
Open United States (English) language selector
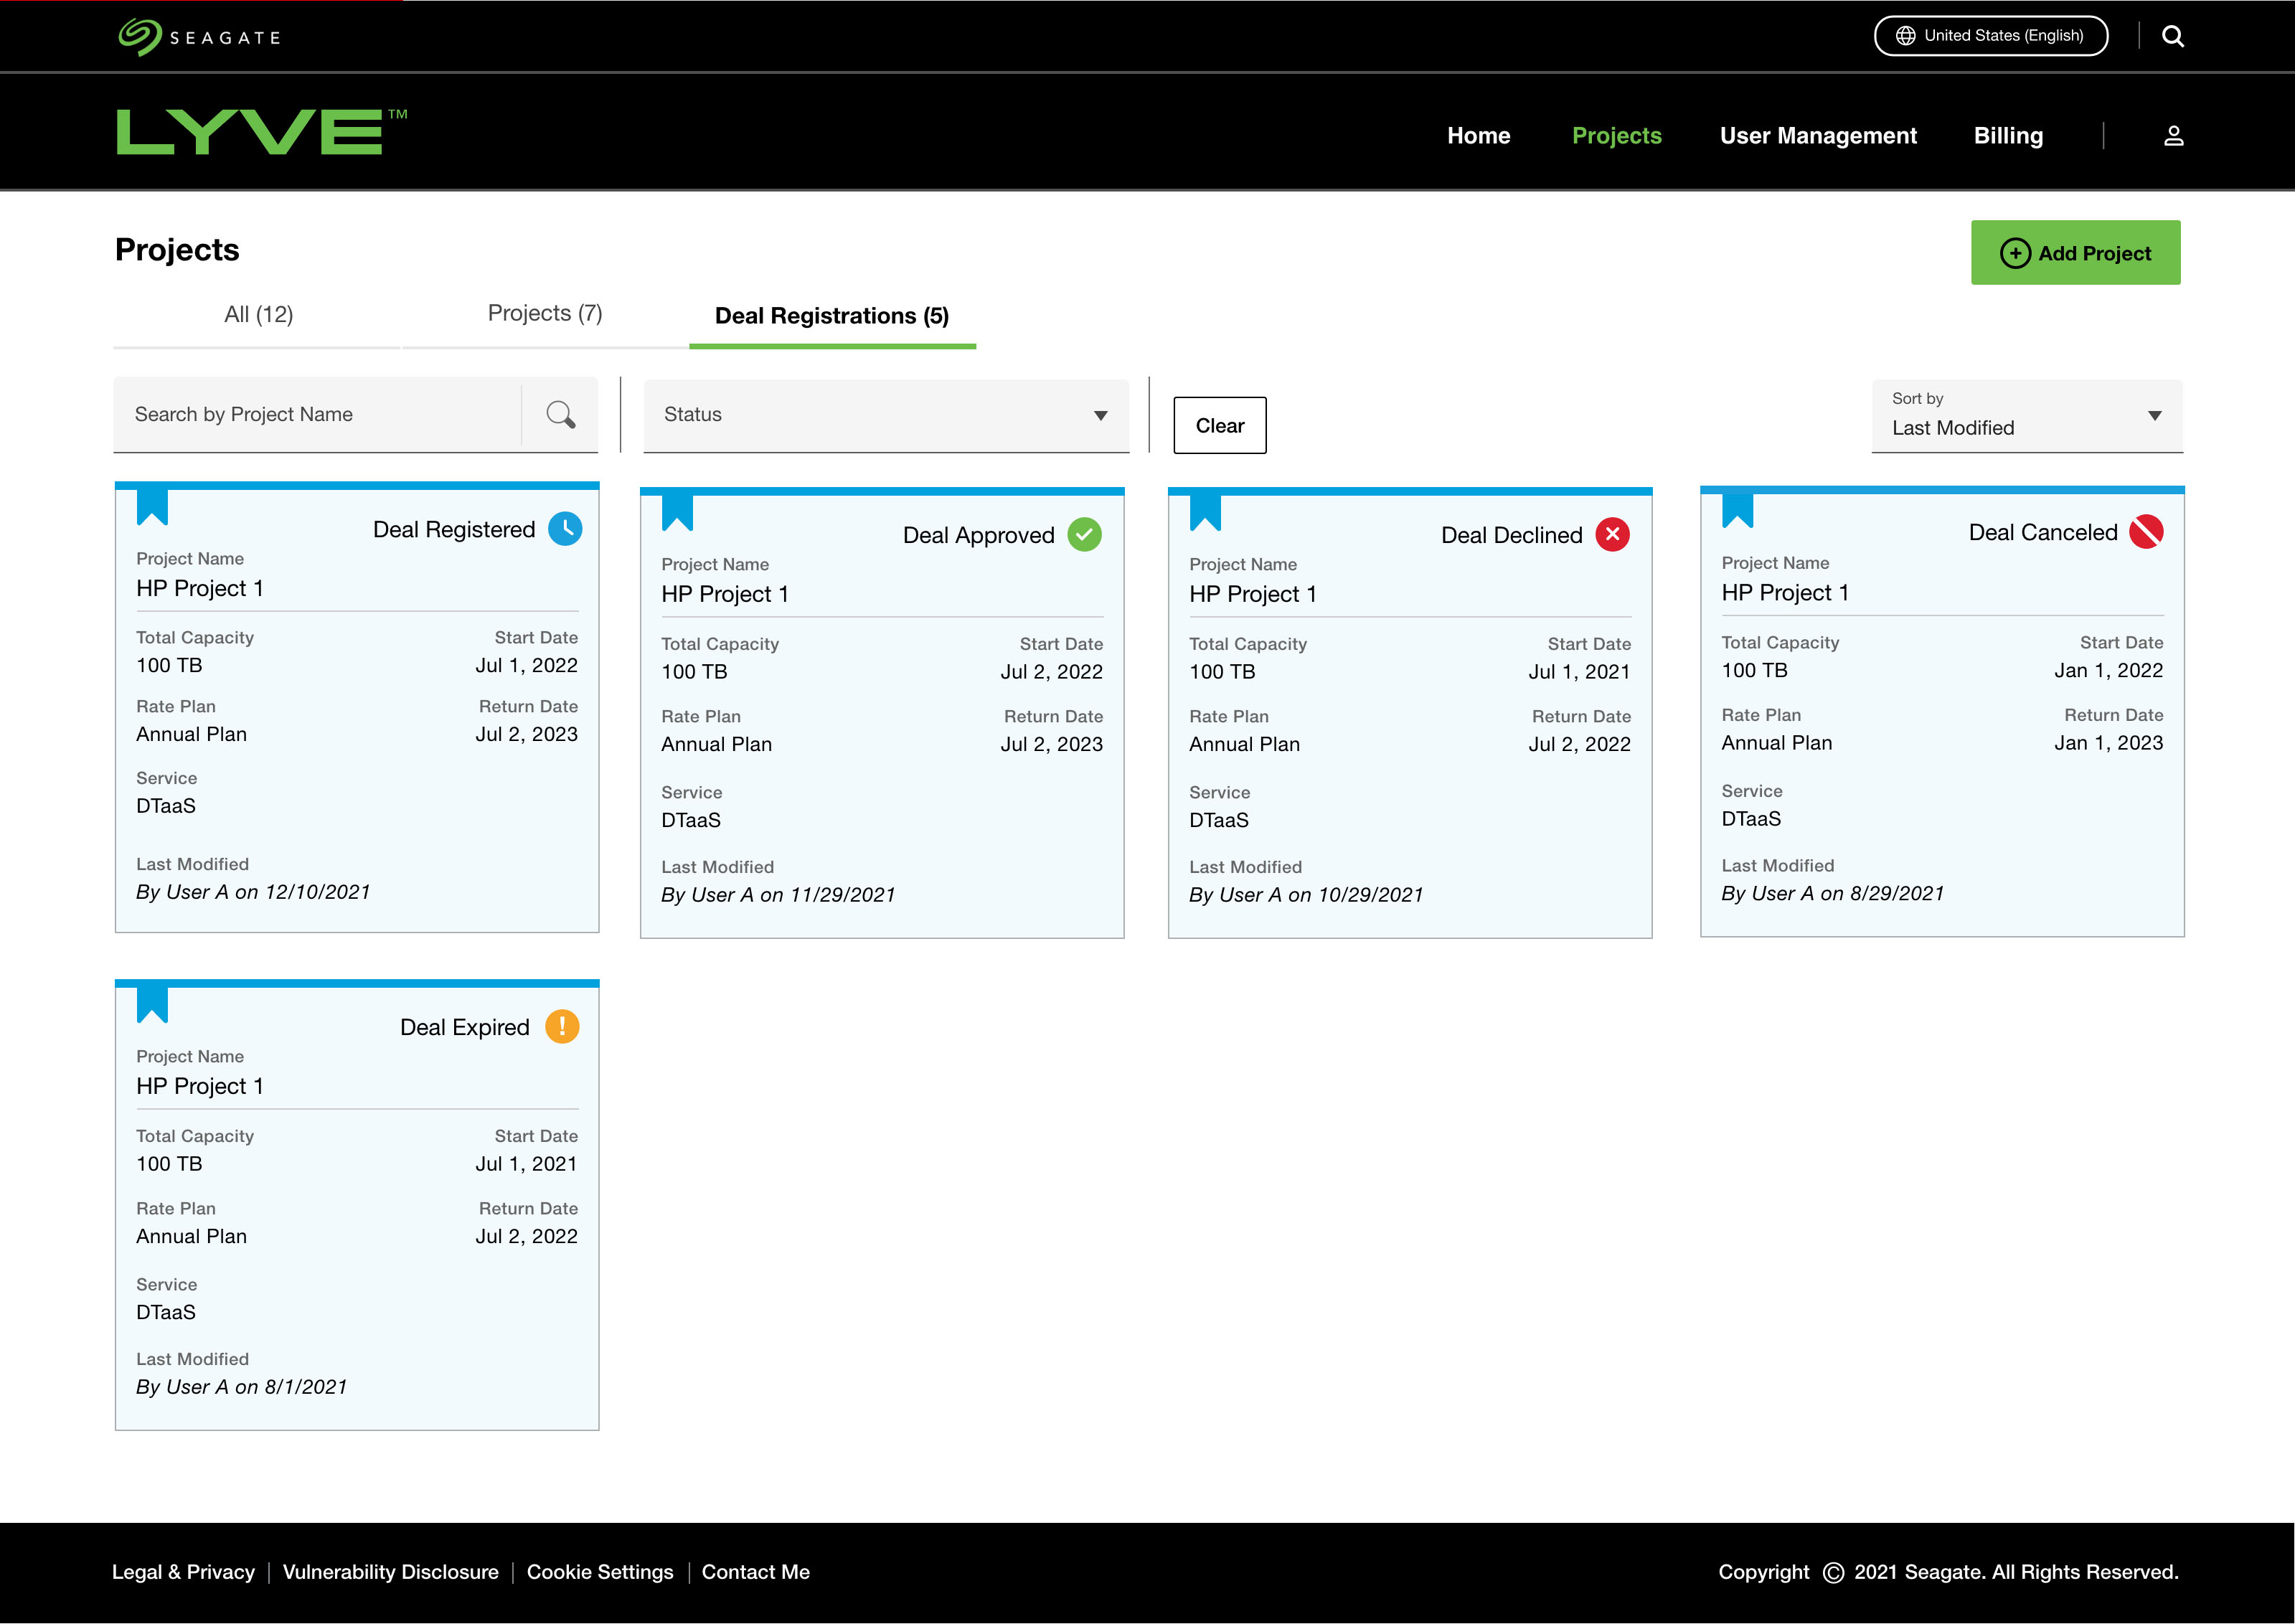coord(1990,36)
